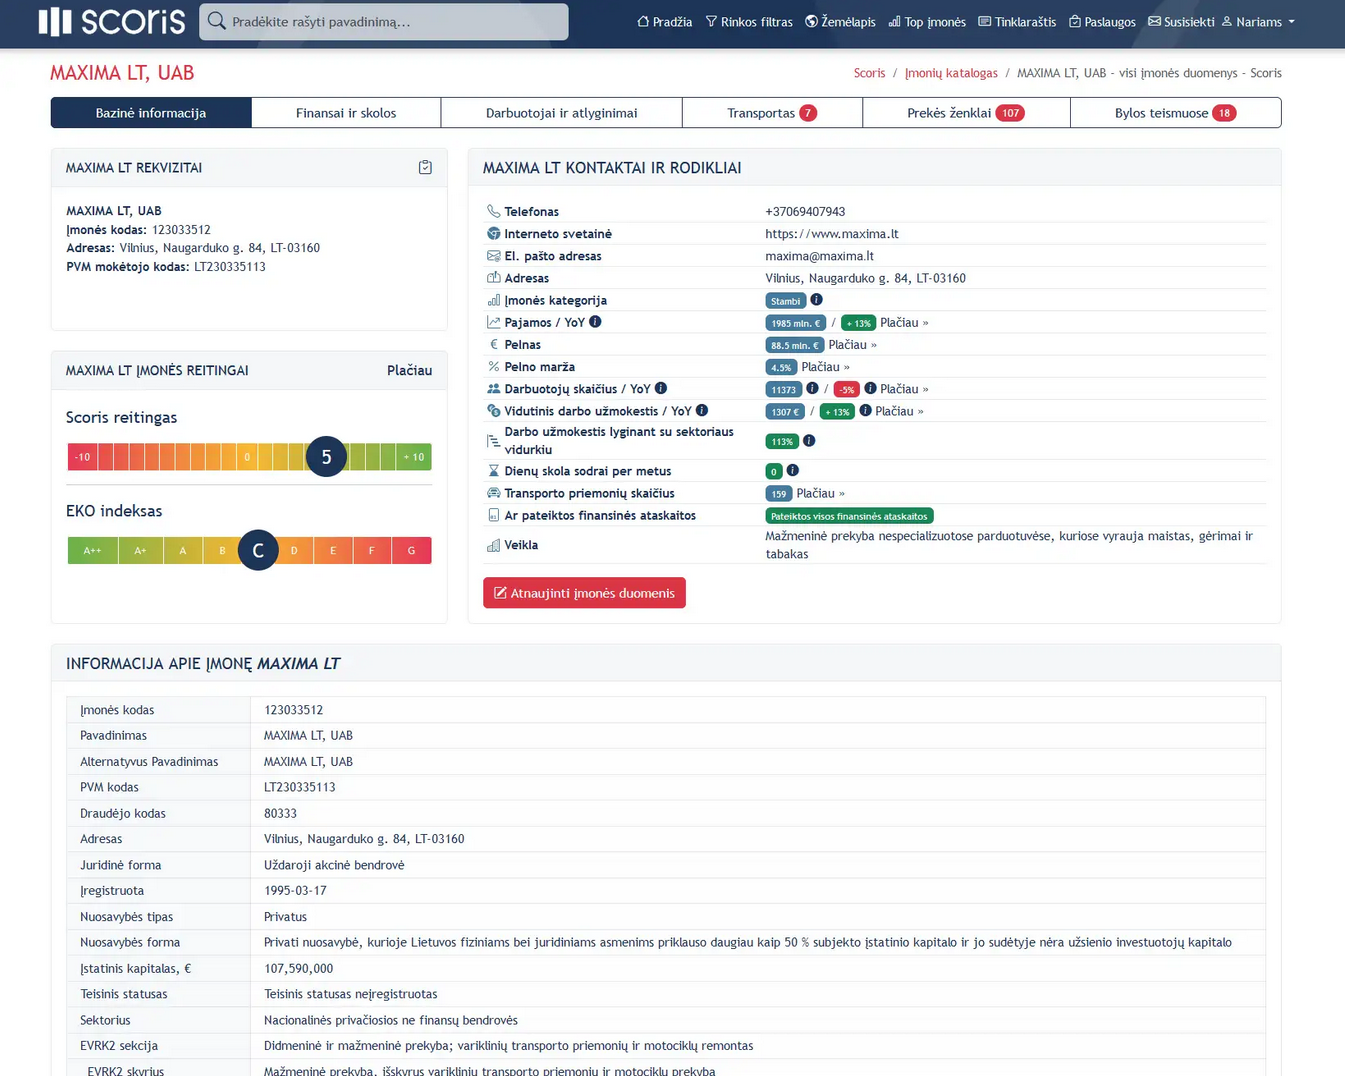Click the EKO index C marker

tap(258, 550)
